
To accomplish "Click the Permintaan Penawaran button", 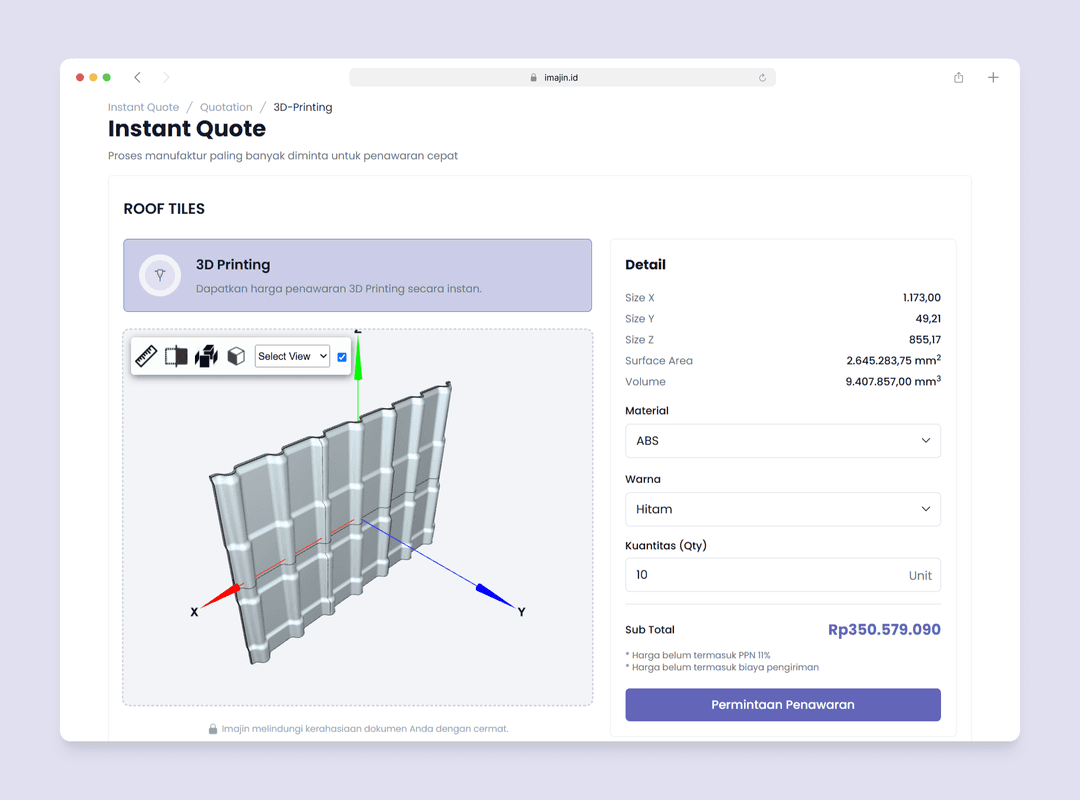I will [782, 704].
